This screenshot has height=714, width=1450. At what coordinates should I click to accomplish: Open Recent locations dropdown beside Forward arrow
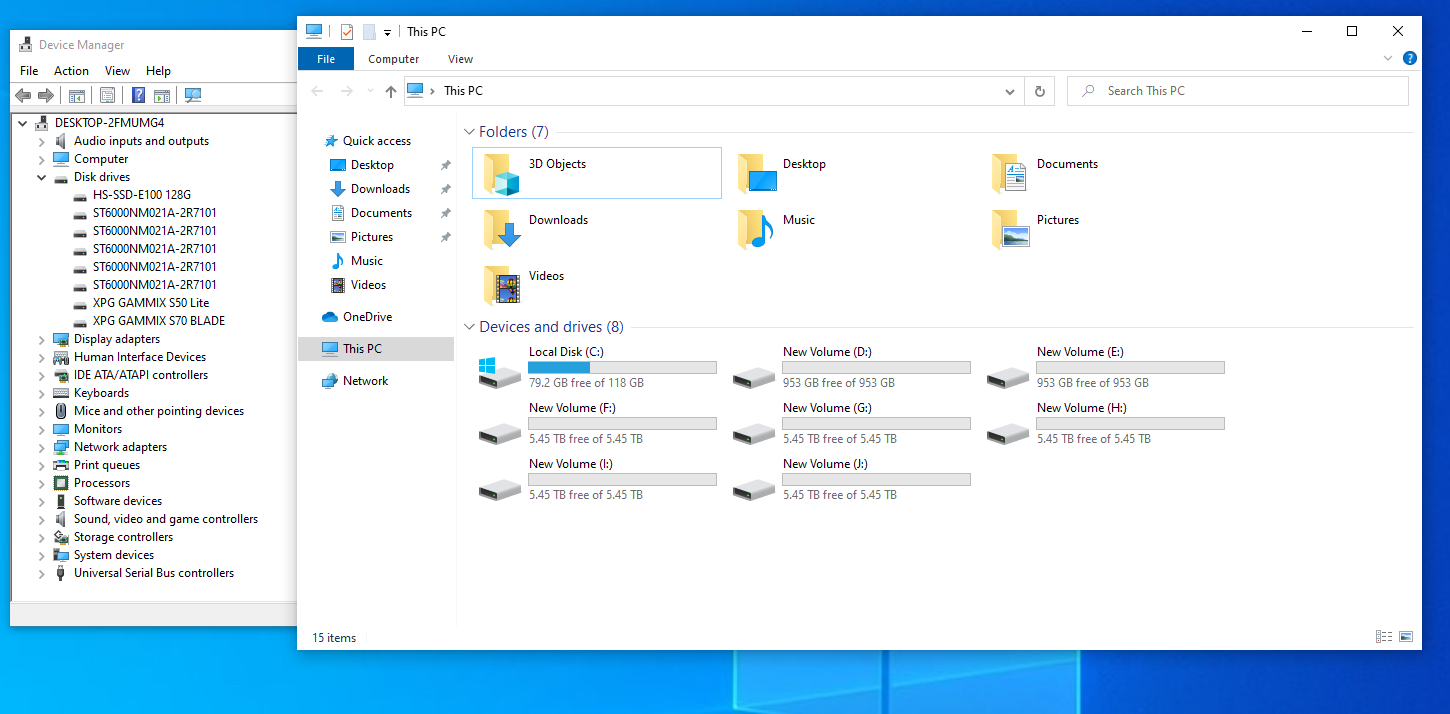tap(370, 91)
